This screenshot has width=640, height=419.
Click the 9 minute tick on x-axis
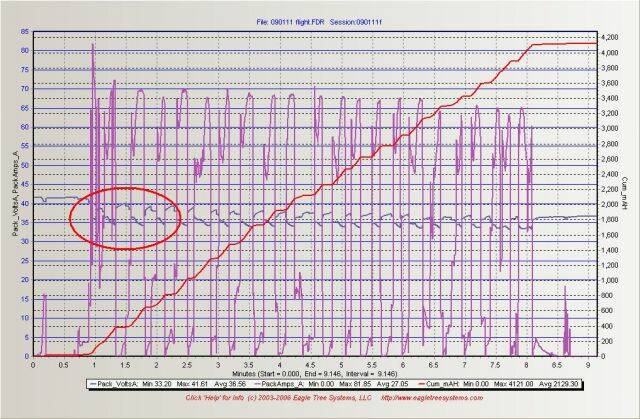pos(590,364)
